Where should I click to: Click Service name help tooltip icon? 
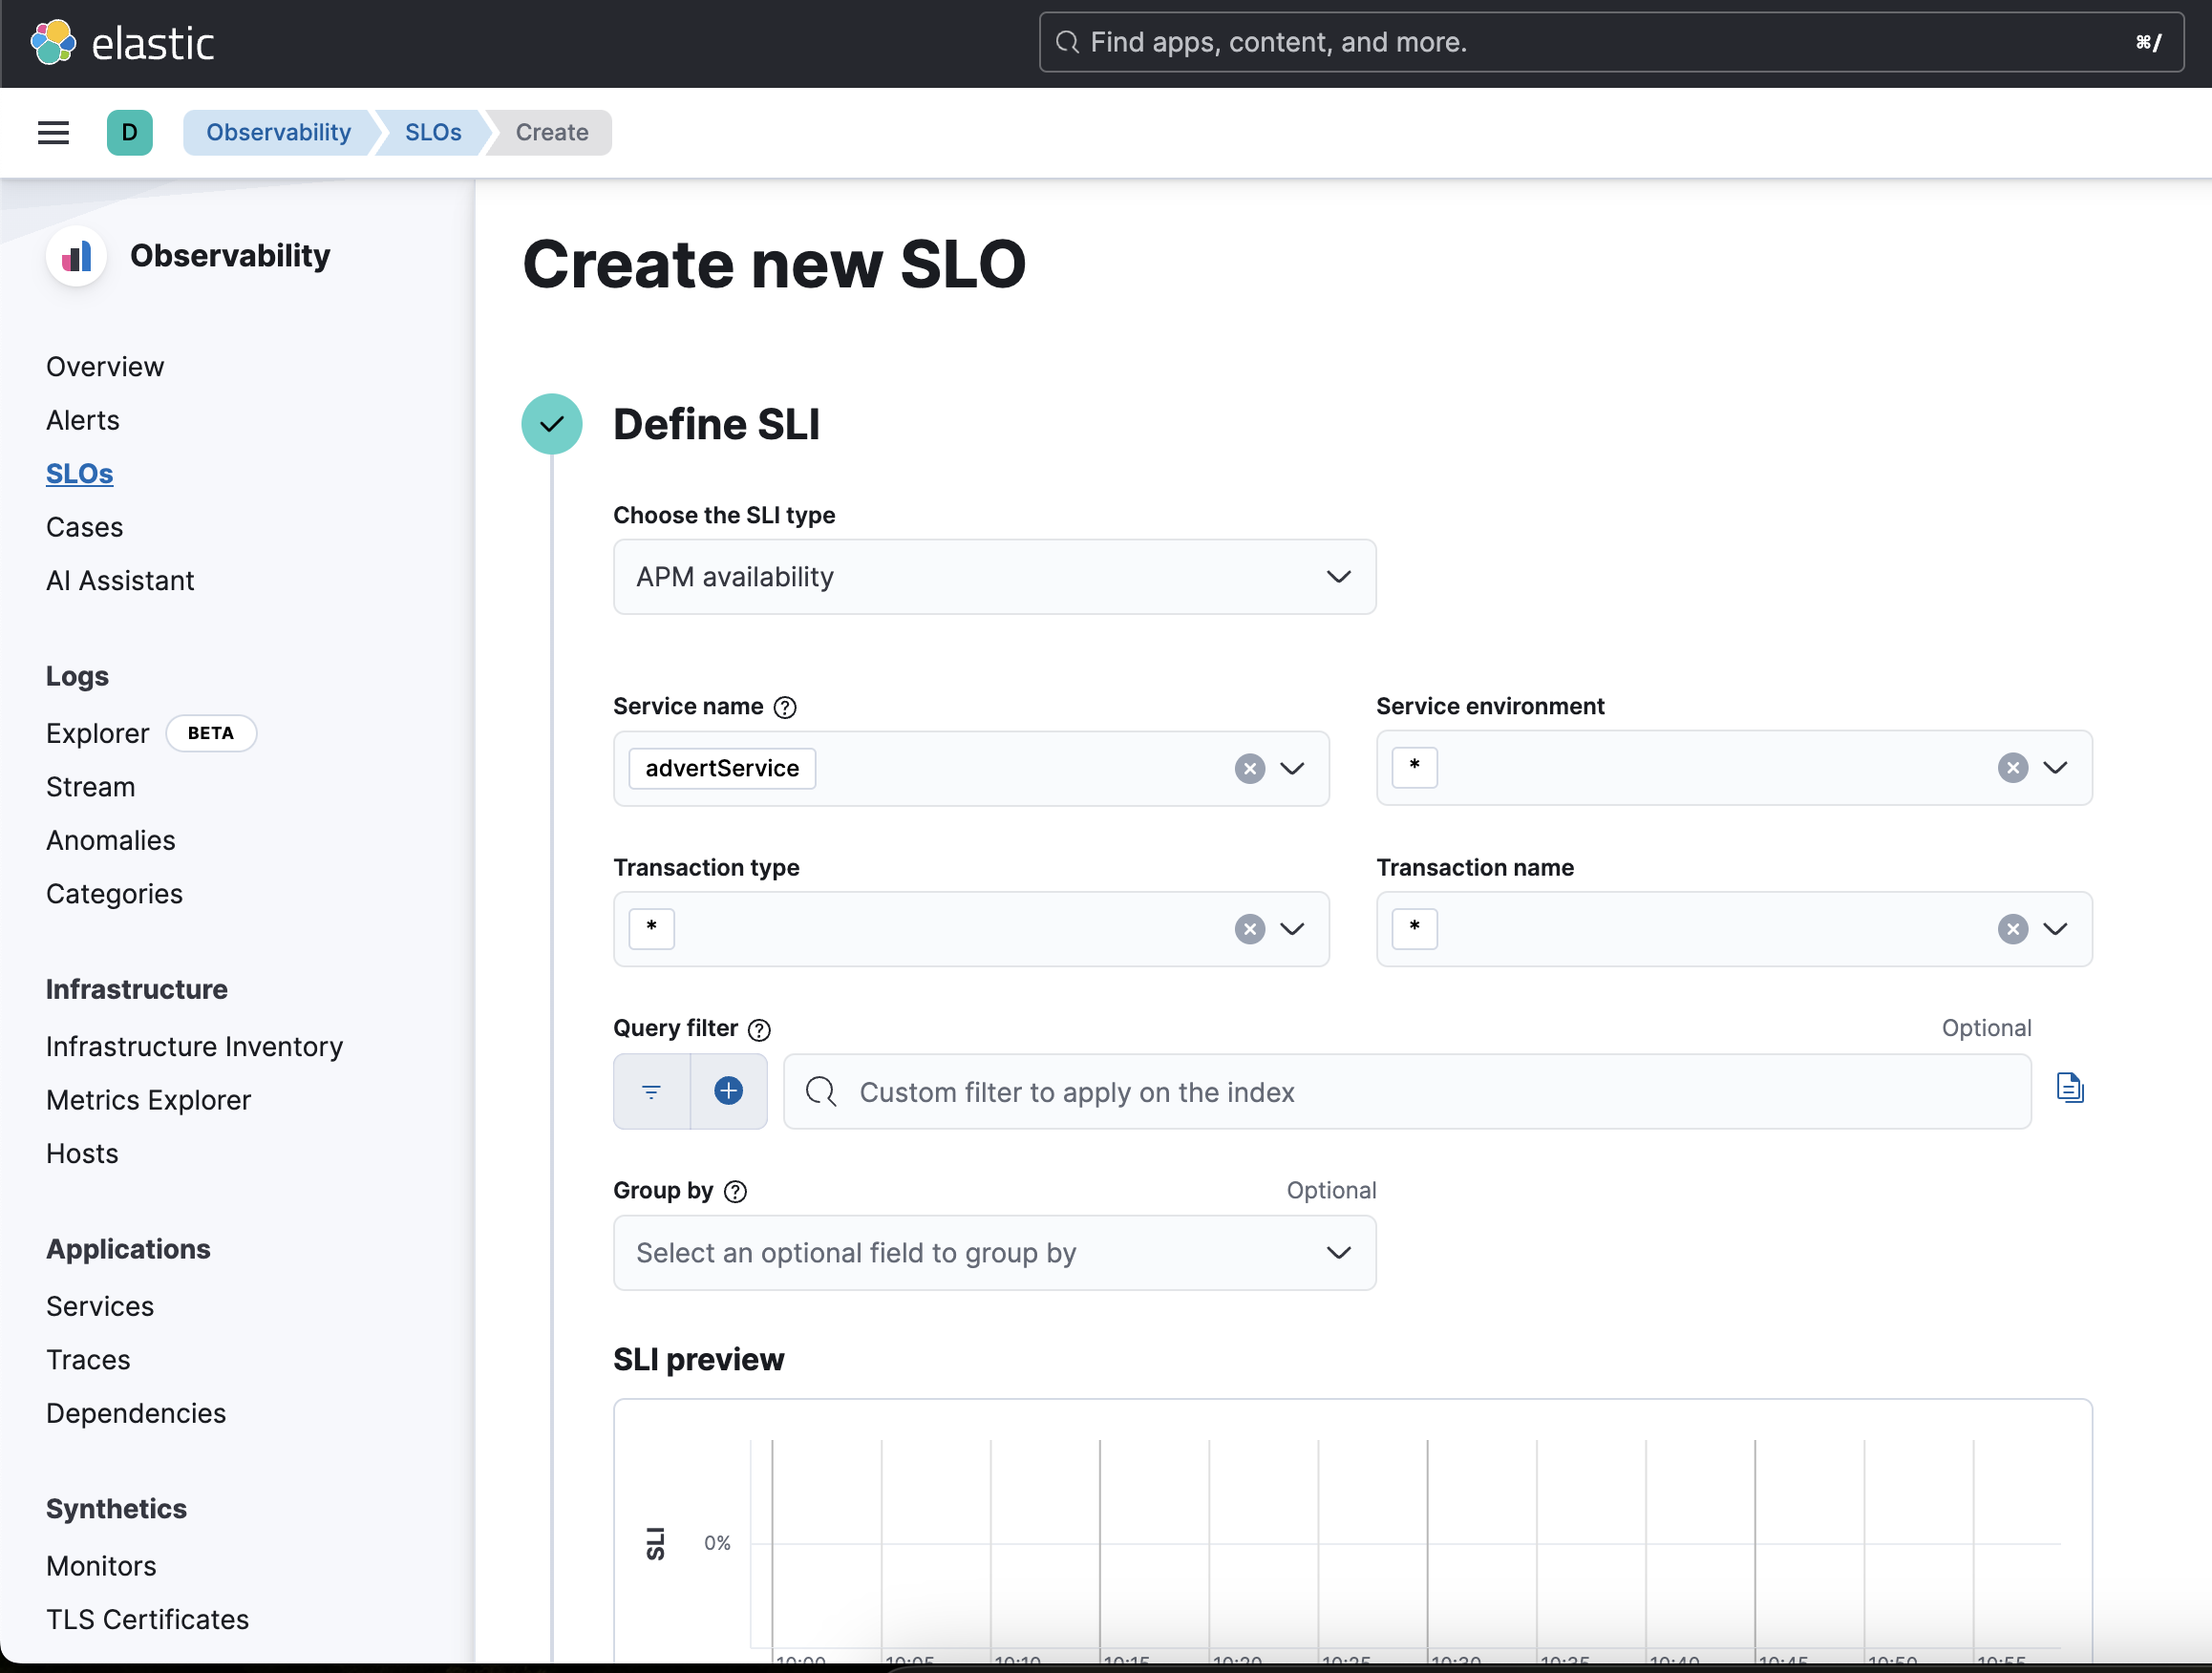(x=786, y=707)
